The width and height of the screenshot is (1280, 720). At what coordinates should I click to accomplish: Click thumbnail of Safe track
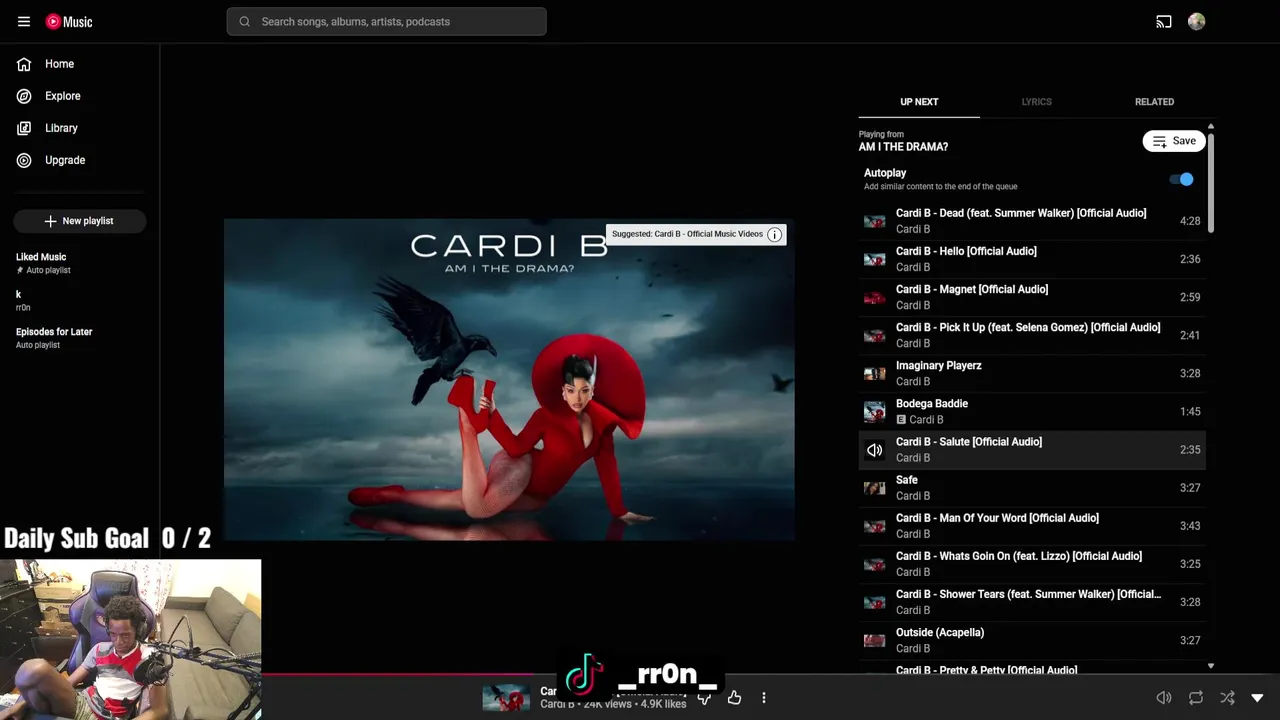[874, 488]
